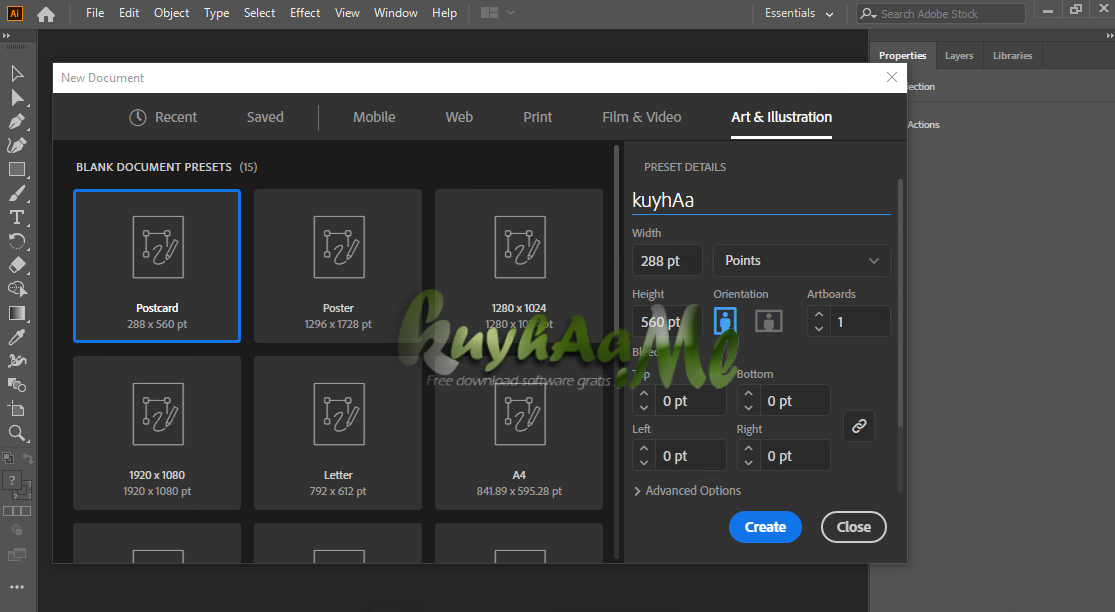Select the Curvature tool
Viewport: 1115px width, 612px height.
tap(17, 146)
